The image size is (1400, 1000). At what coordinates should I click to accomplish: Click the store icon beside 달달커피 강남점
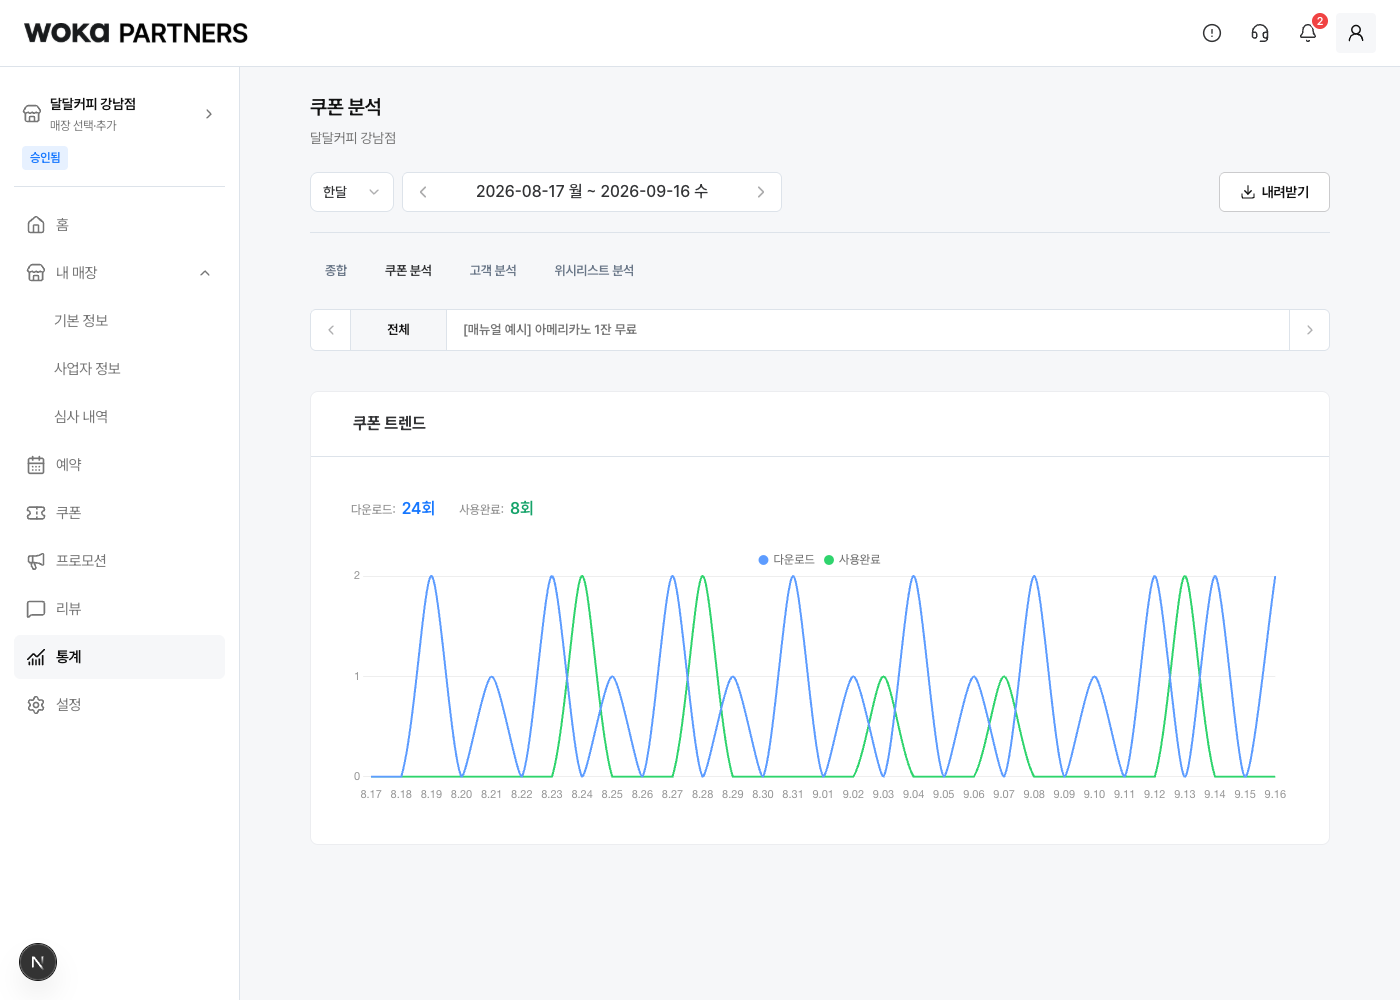pos(32,114)
